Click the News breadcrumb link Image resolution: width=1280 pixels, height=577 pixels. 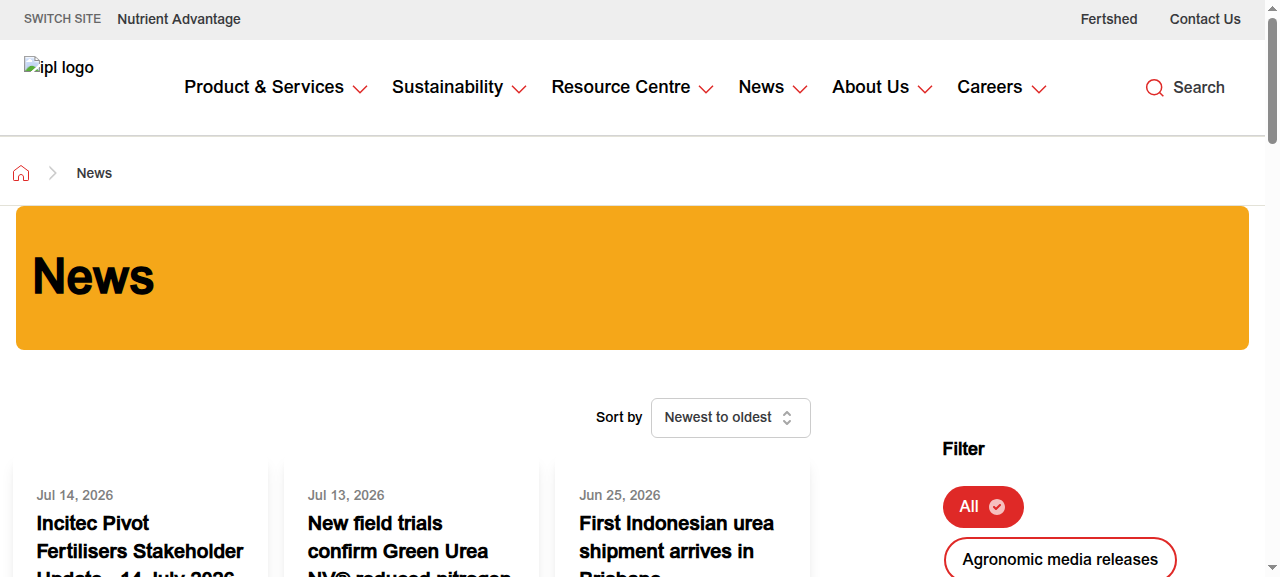click(x=94, y=173)
